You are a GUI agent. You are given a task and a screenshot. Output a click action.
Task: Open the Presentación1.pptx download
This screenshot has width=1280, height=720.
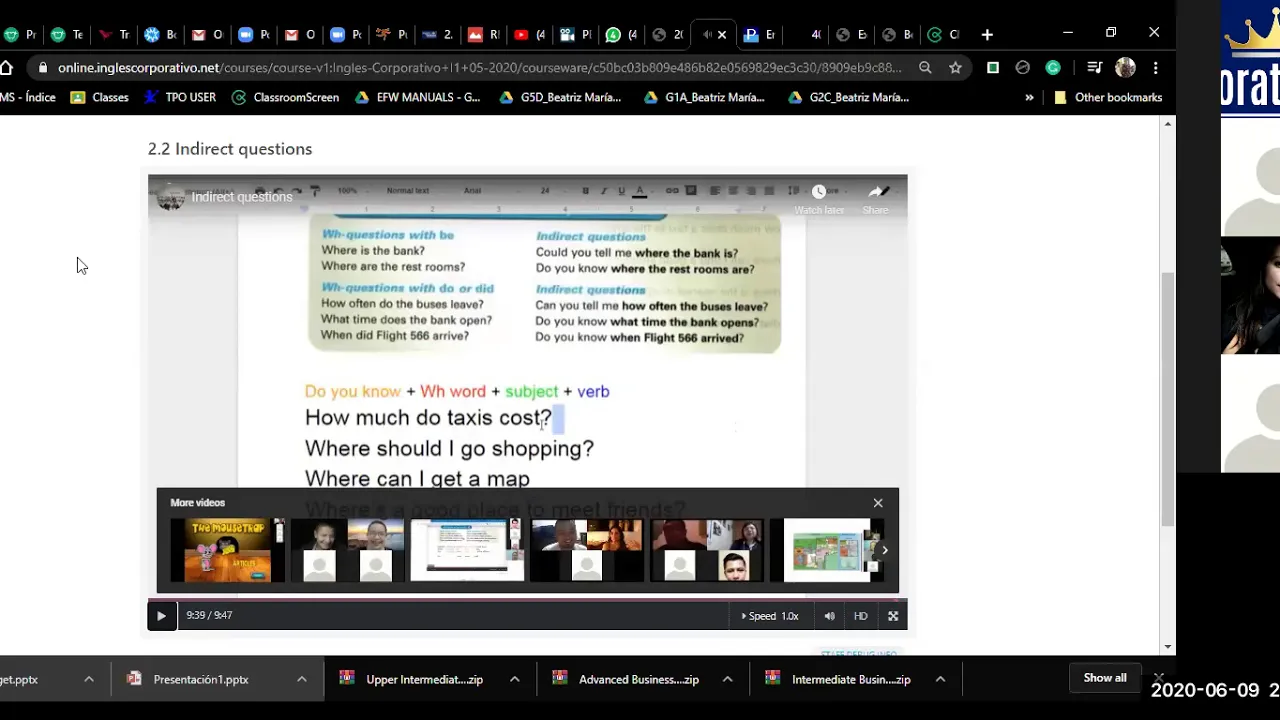click(x=200, y=679)
